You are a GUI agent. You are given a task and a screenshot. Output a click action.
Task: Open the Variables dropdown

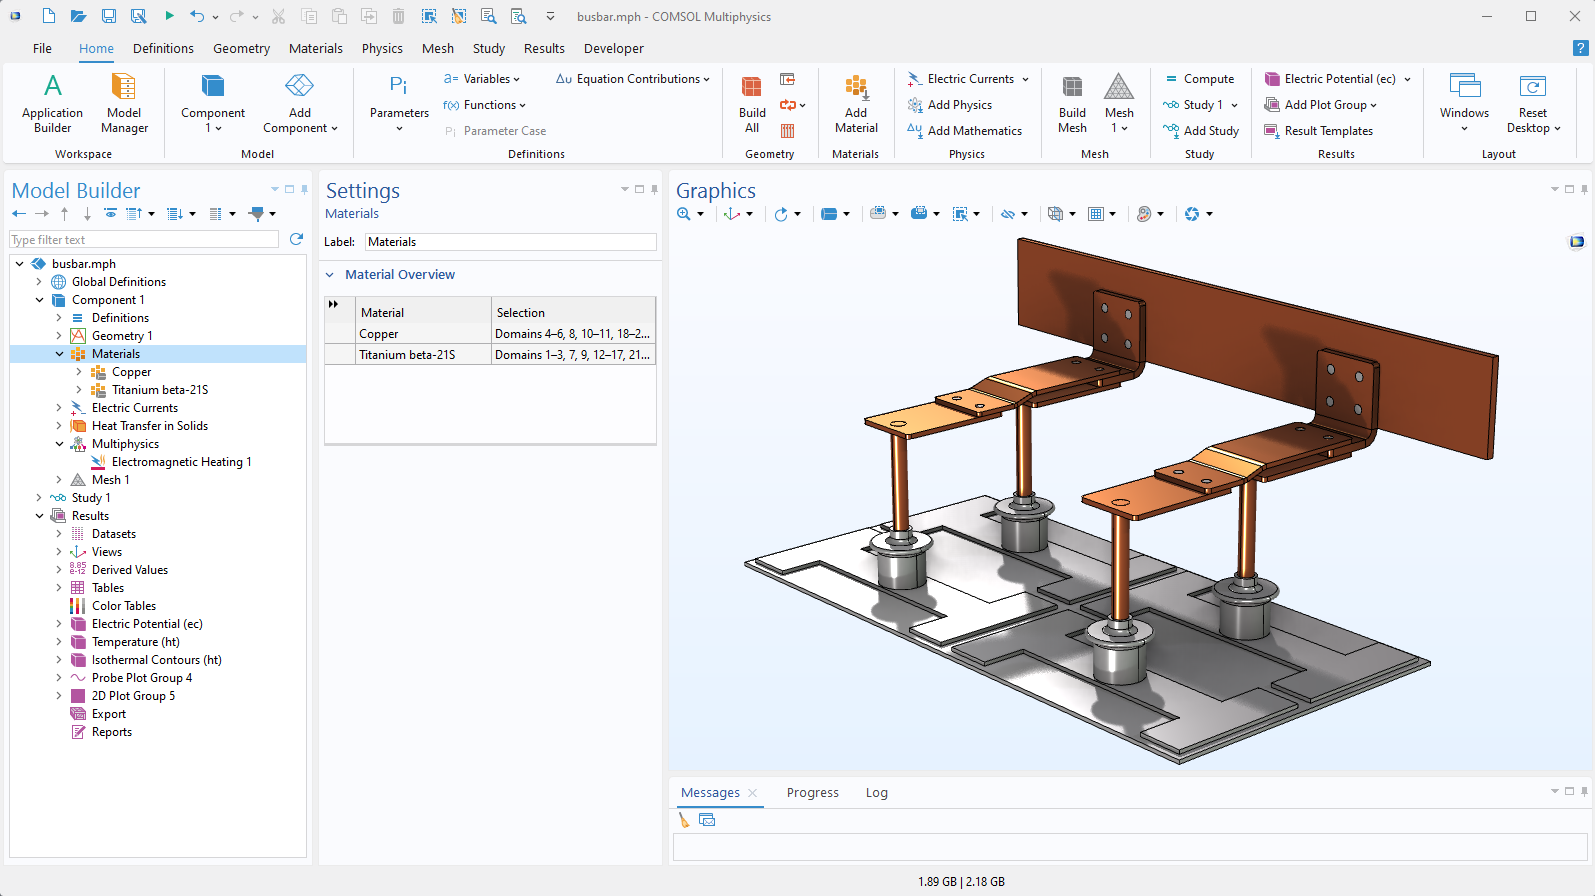point(482,79)
